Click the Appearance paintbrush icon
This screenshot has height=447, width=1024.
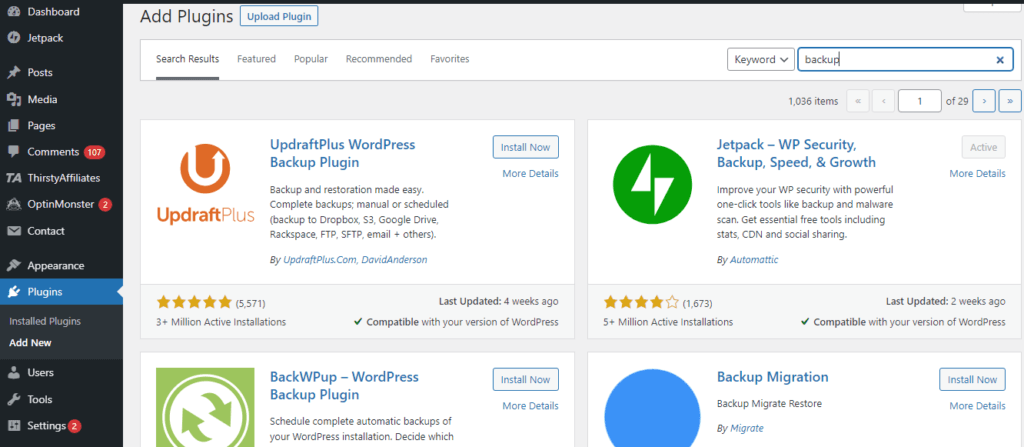coord(13,266)
